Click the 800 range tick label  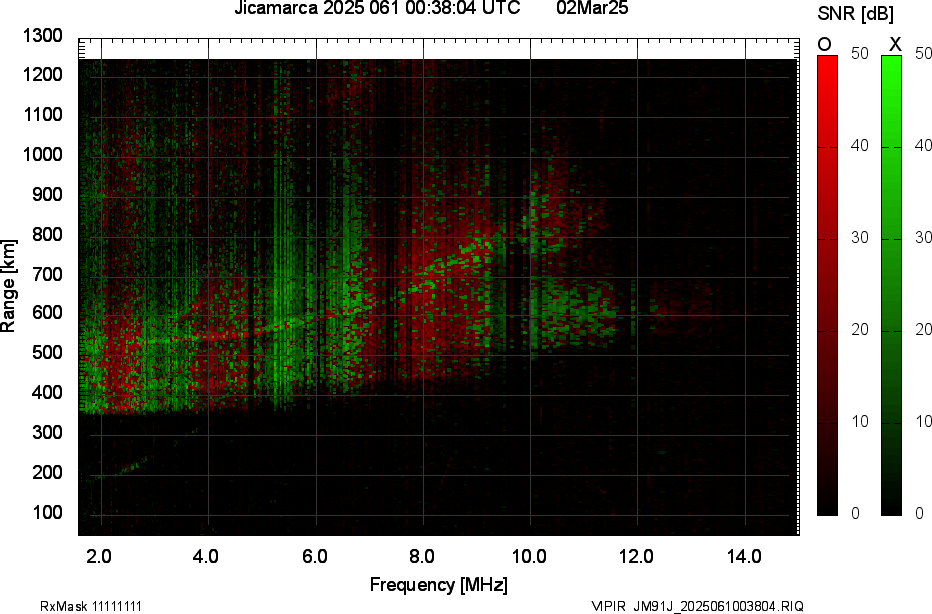click(x=47, y=234)
